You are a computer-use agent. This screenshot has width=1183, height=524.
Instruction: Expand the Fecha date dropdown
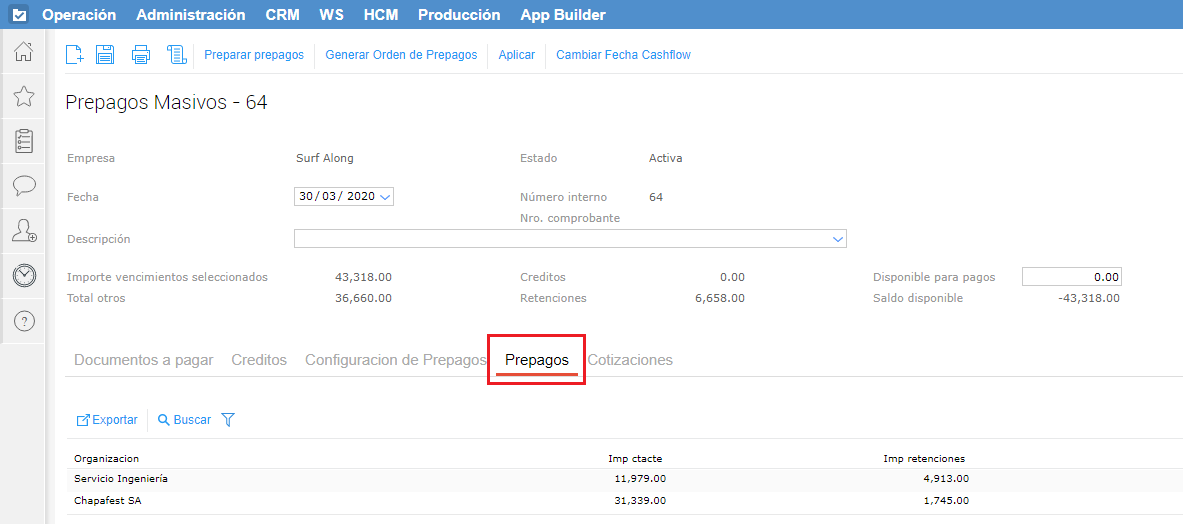point(386,197)
